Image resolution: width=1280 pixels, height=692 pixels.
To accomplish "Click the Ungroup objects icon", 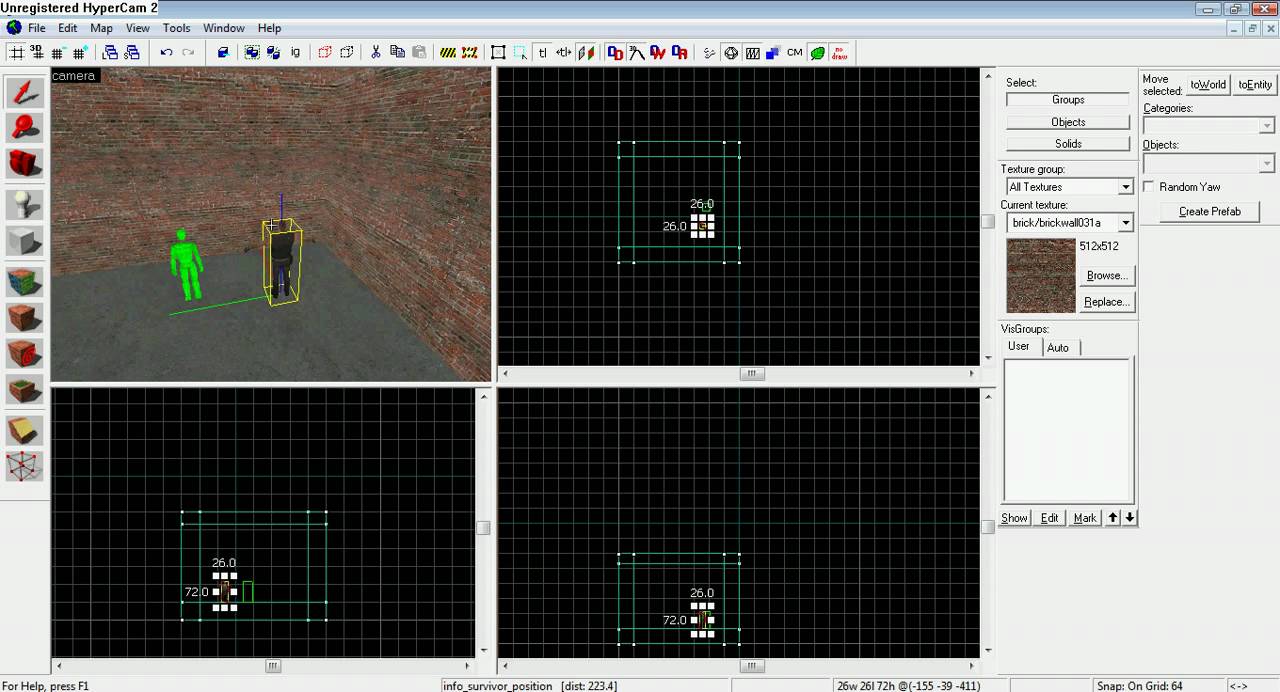I will click(273, 52).
